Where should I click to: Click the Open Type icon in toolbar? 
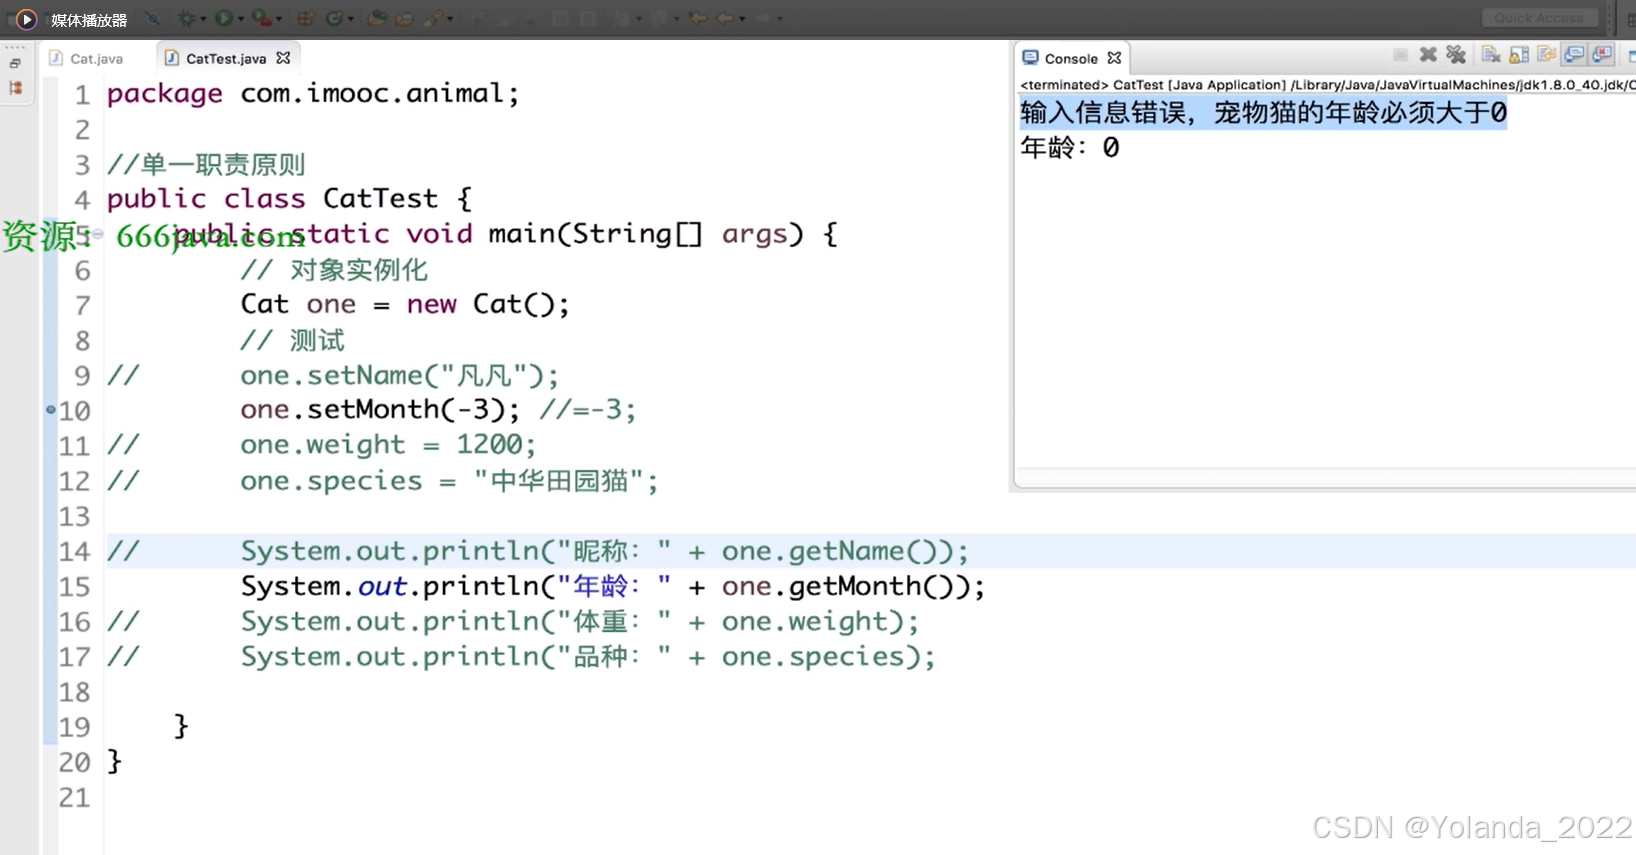click(x=377, y=18)
